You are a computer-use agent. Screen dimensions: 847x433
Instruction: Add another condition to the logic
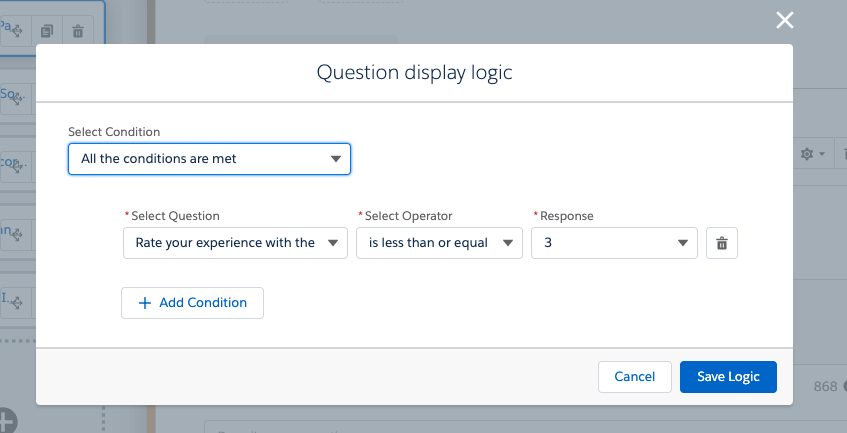(192, 303)
